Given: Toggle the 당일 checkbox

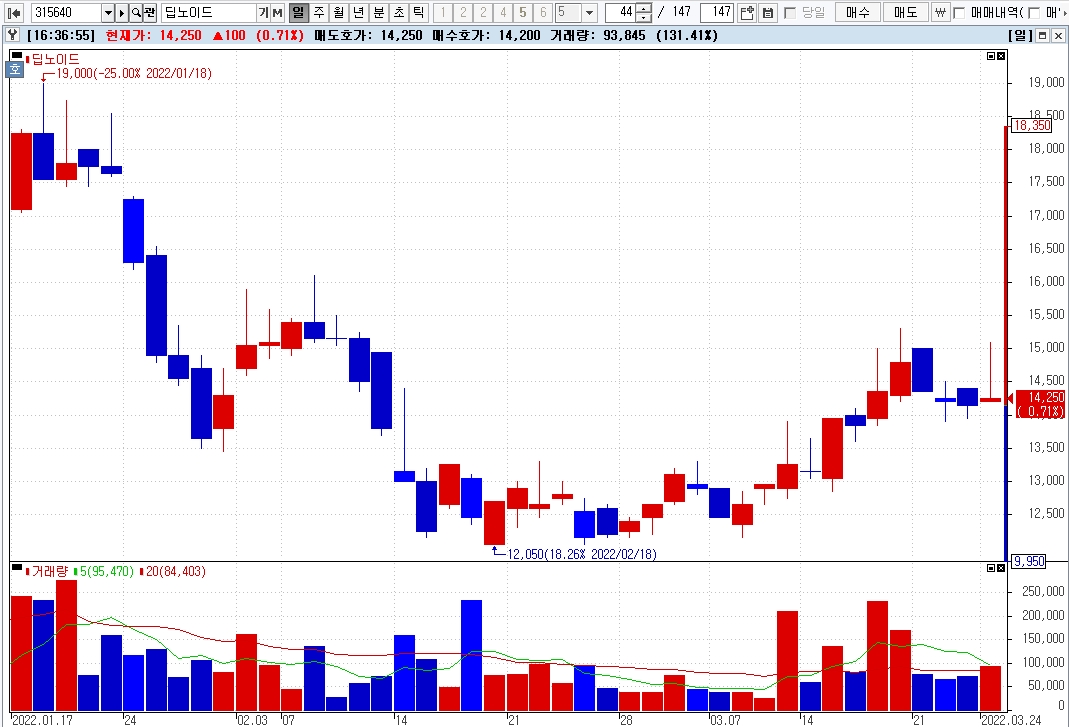Looking at the screenshot, I should coord(790,12).
